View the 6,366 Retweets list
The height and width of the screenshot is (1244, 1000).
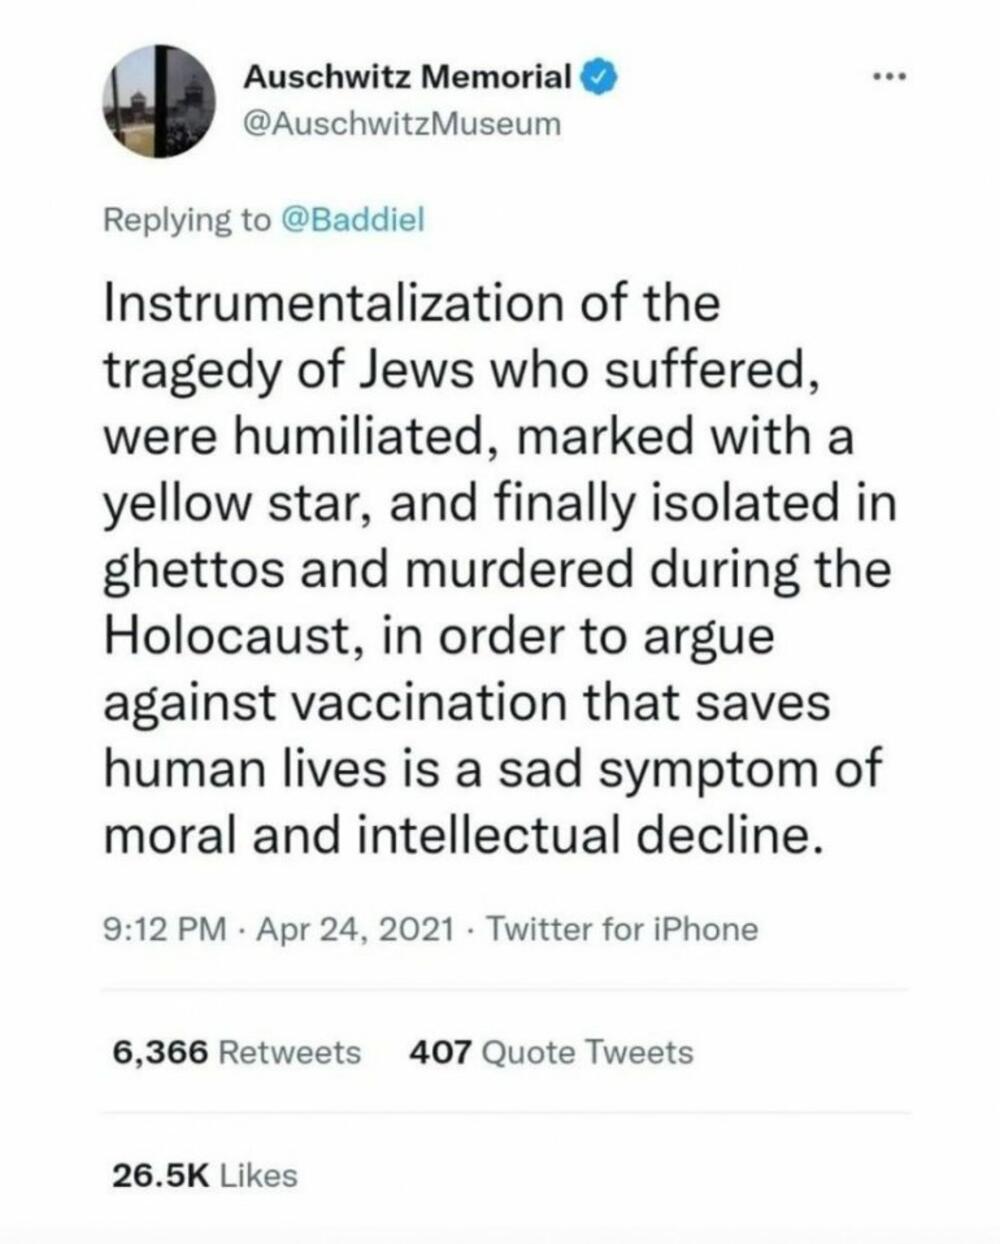click(236, 1052)
